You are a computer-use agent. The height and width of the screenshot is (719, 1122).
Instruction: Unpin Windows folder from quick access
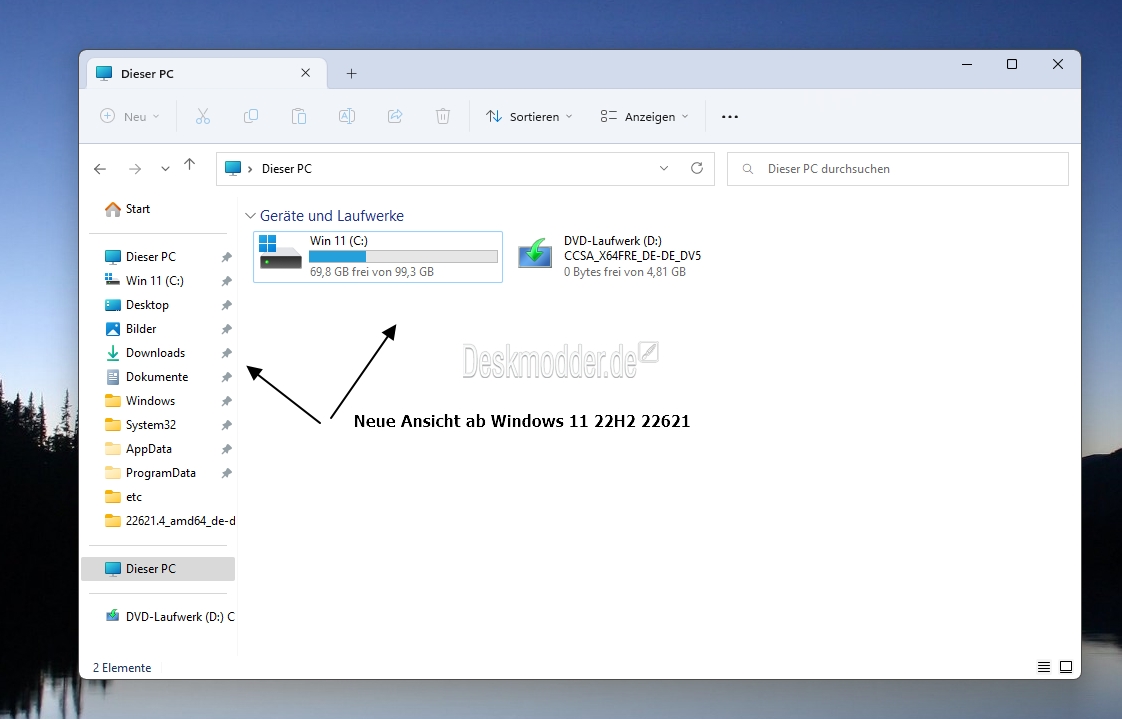[x=227, y=401]
